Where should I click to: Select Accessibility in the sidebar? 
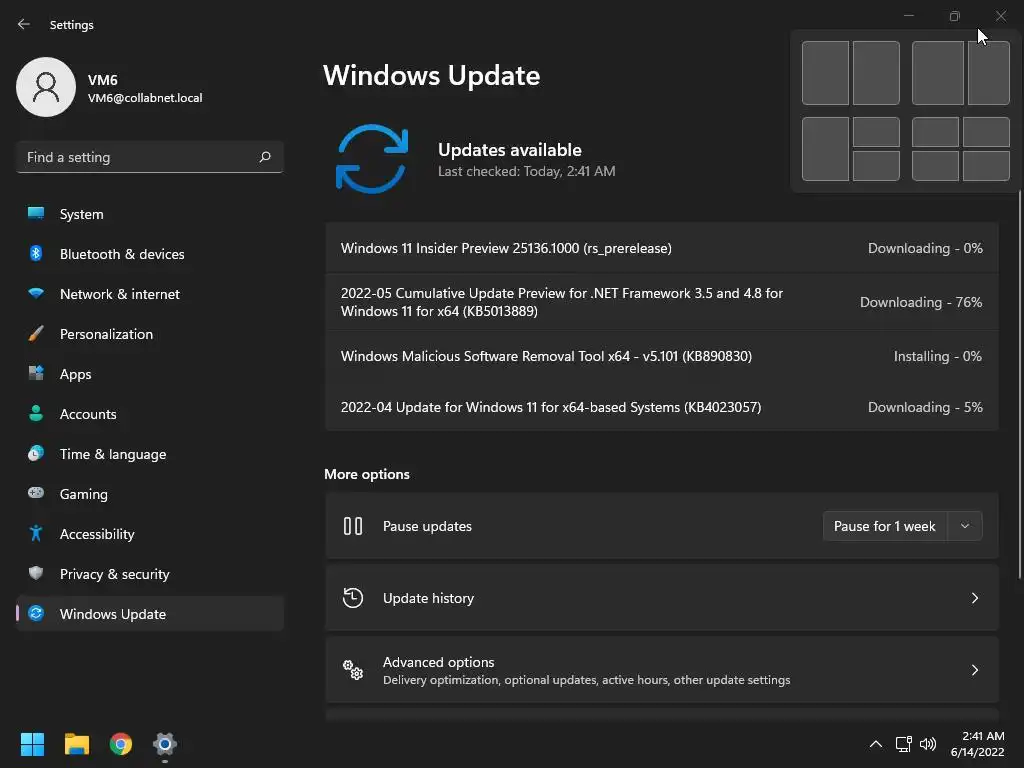(150, 534)
